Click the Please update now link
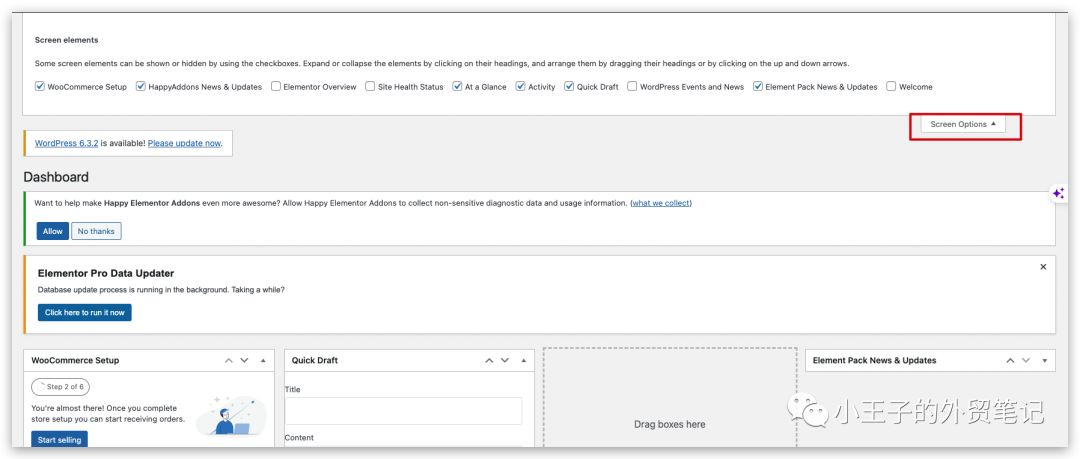The image size is (1080, 459). pyautogui.click(x=184, y=143)
